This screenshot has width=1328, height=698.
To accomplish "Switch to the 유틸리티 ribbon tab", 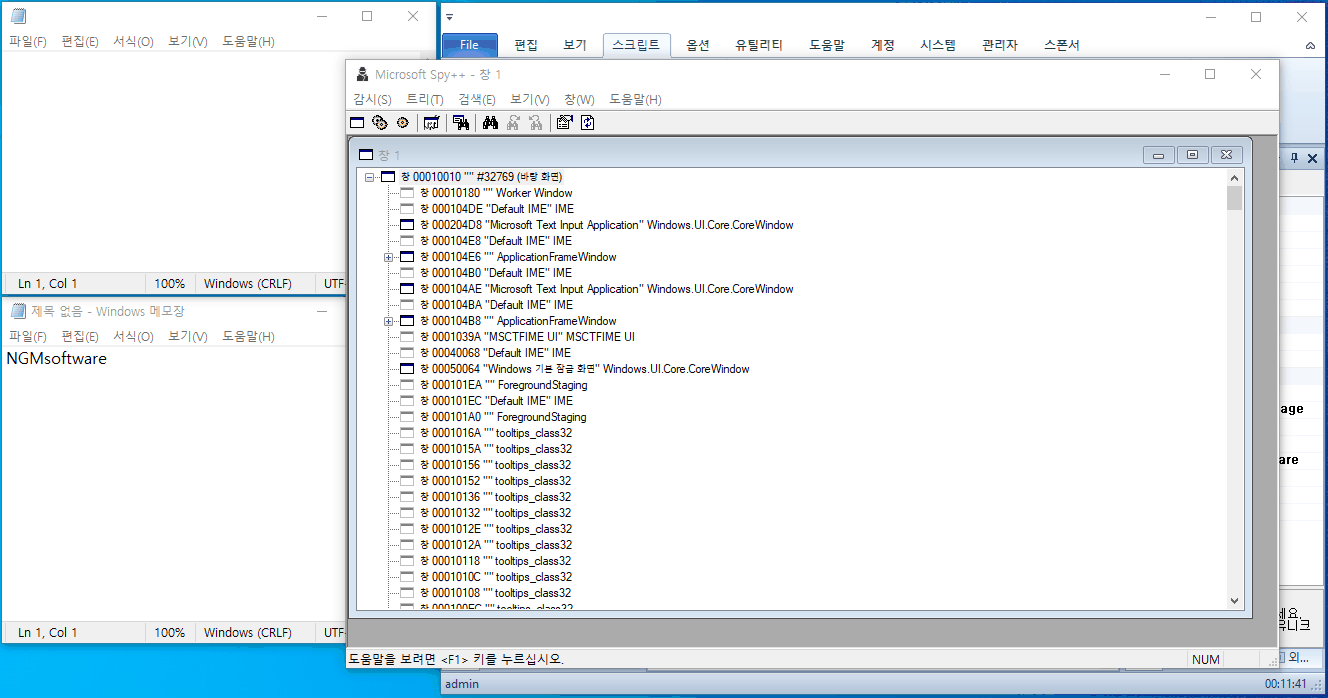I will (x=759, y=45).
